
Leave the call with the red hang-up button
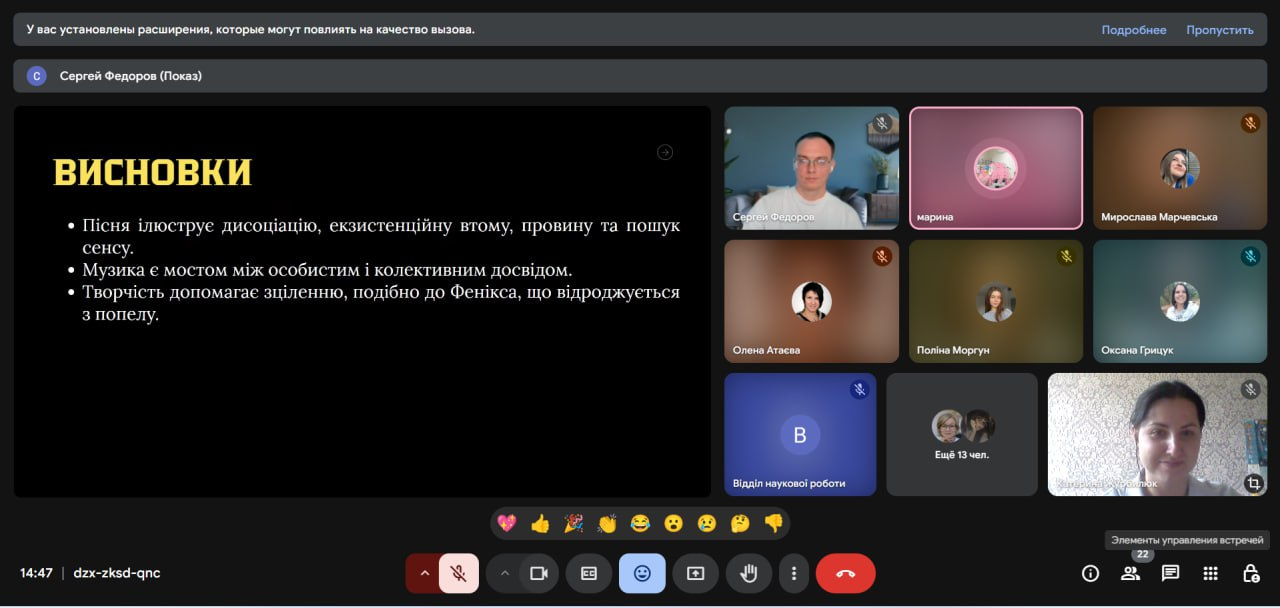tap(845, 573)
